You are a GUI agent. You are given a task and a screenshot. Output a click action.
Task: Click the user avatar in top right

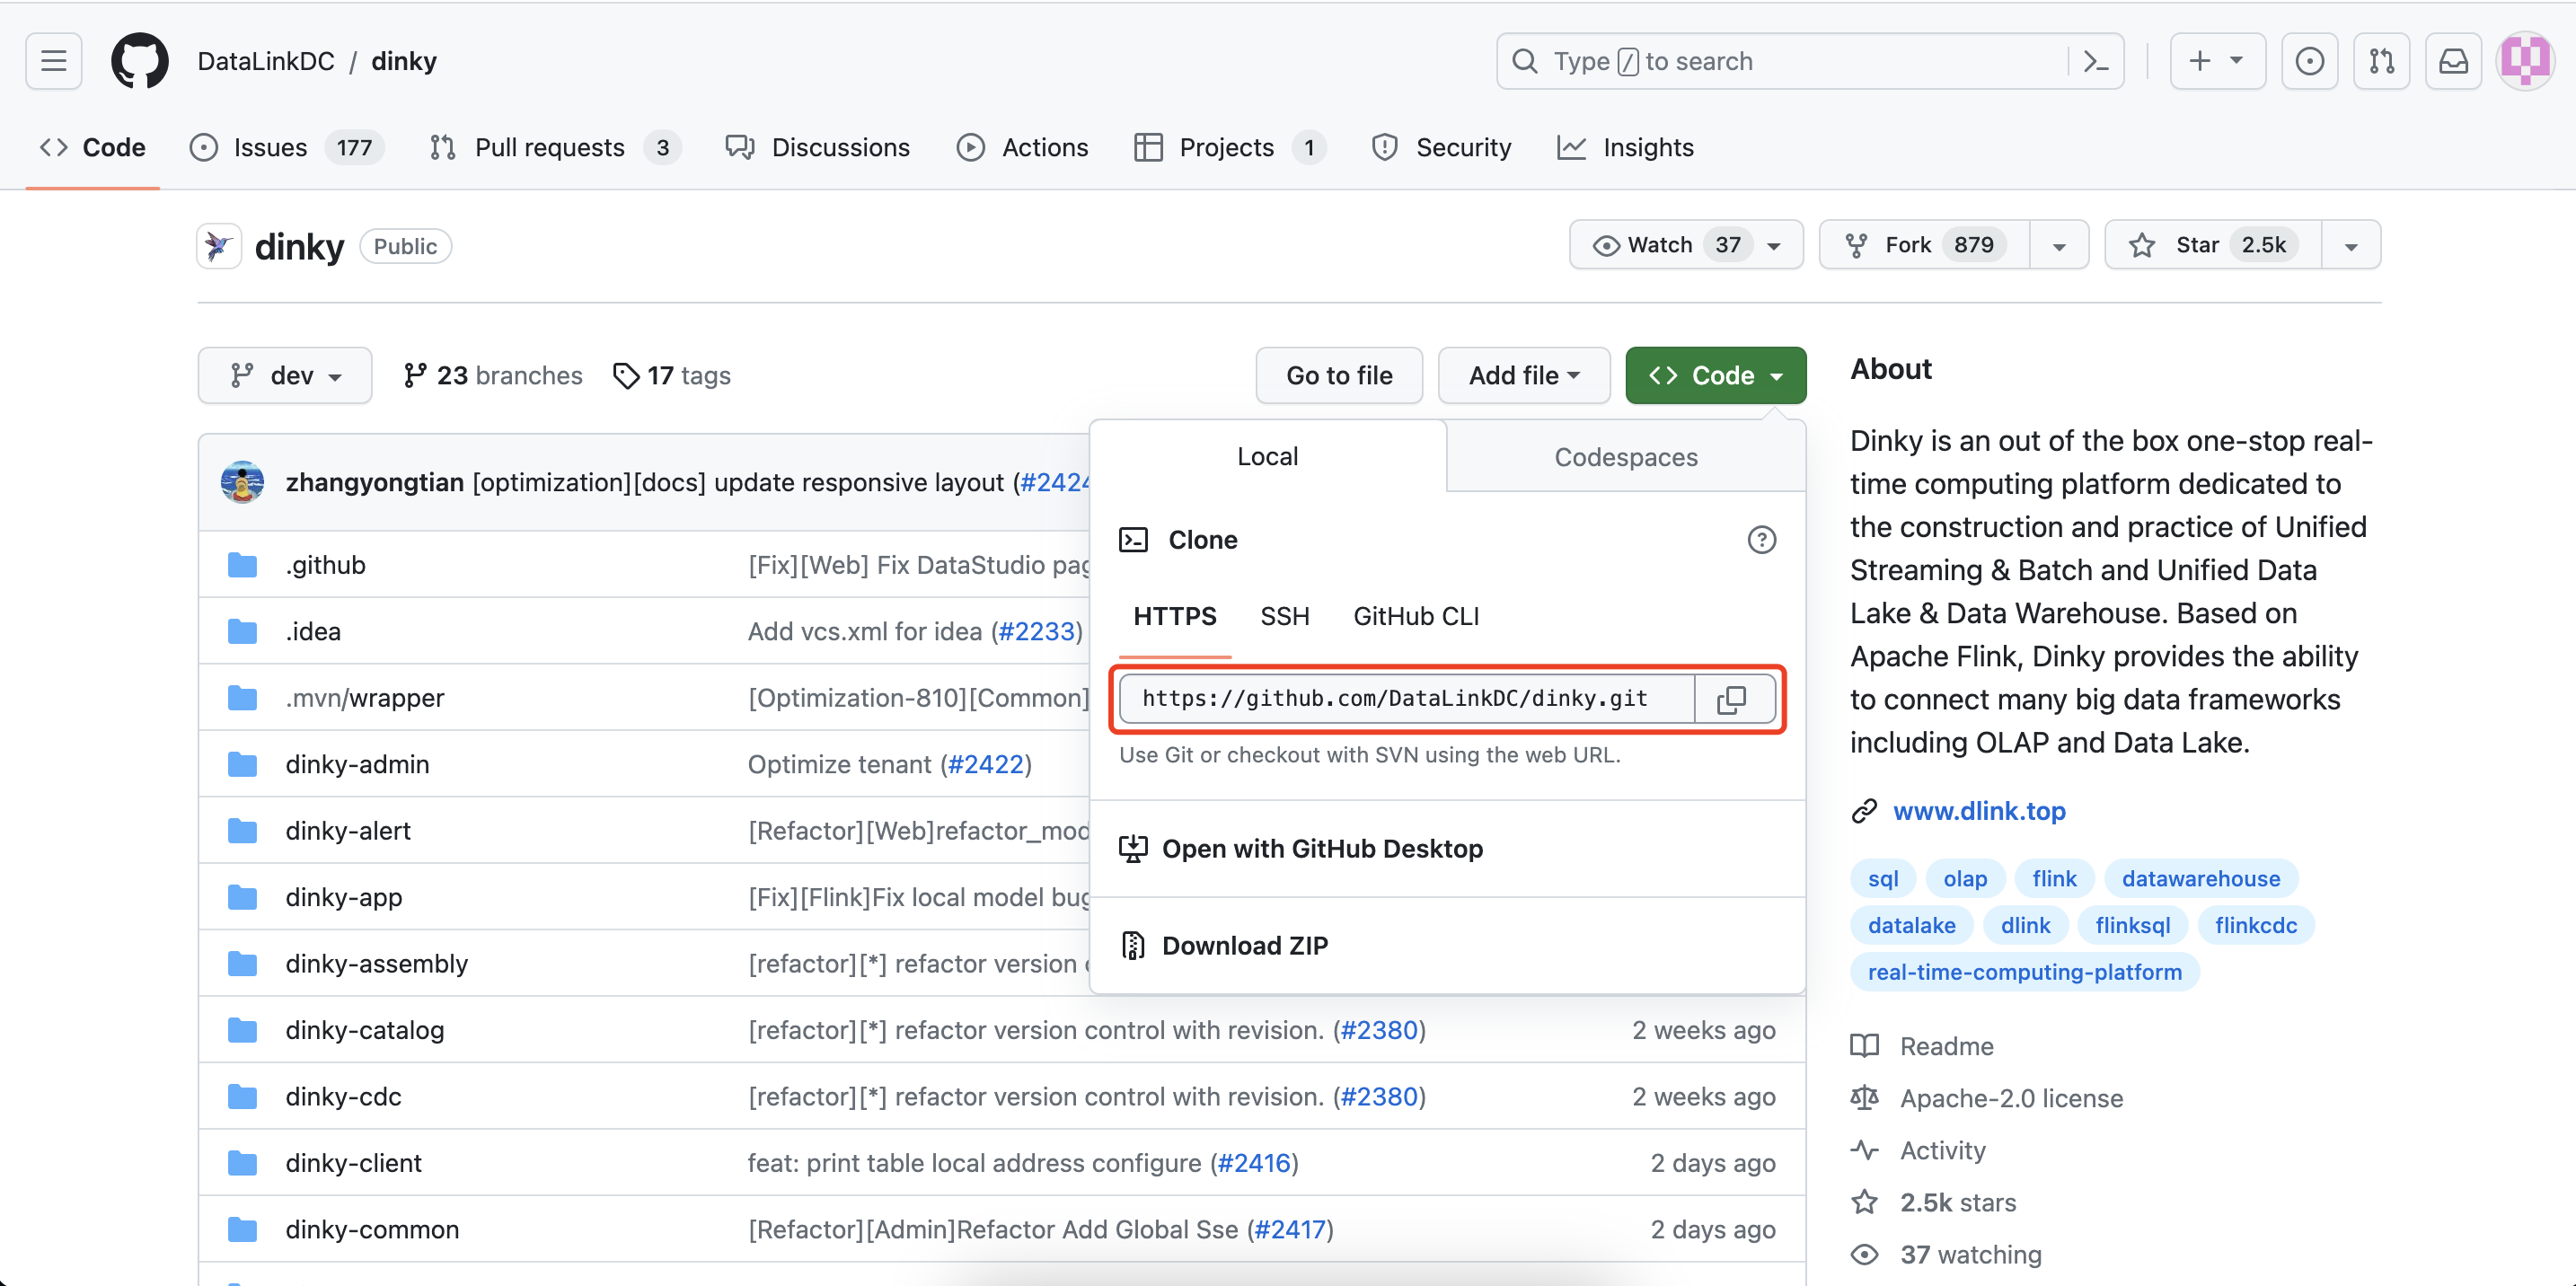(x=2525, y=61)
